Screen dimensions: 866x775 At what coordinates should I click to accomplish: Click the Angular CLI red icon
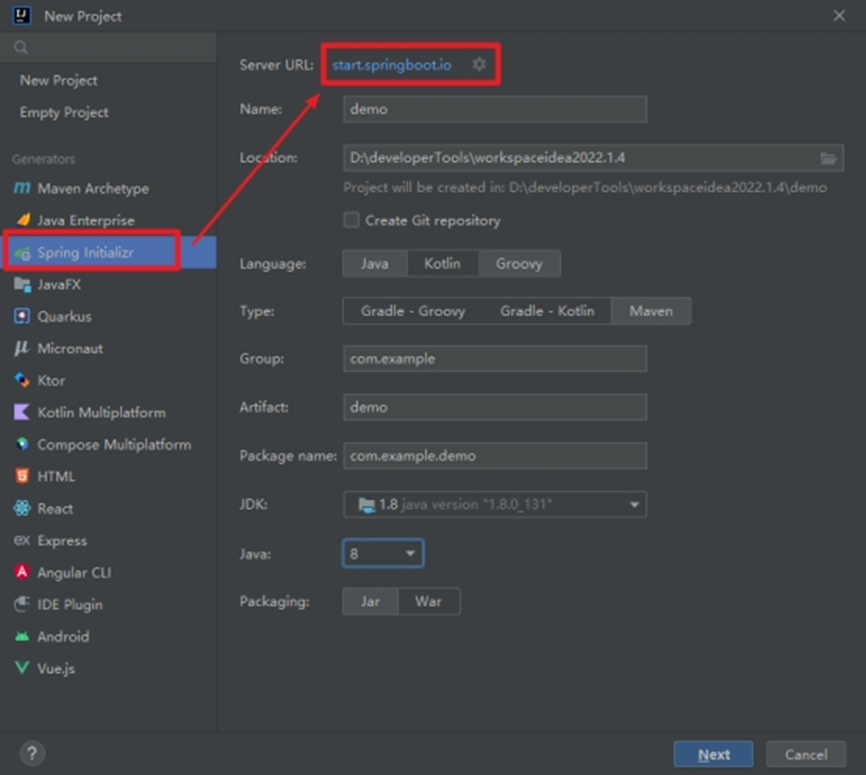coord(22,572)
